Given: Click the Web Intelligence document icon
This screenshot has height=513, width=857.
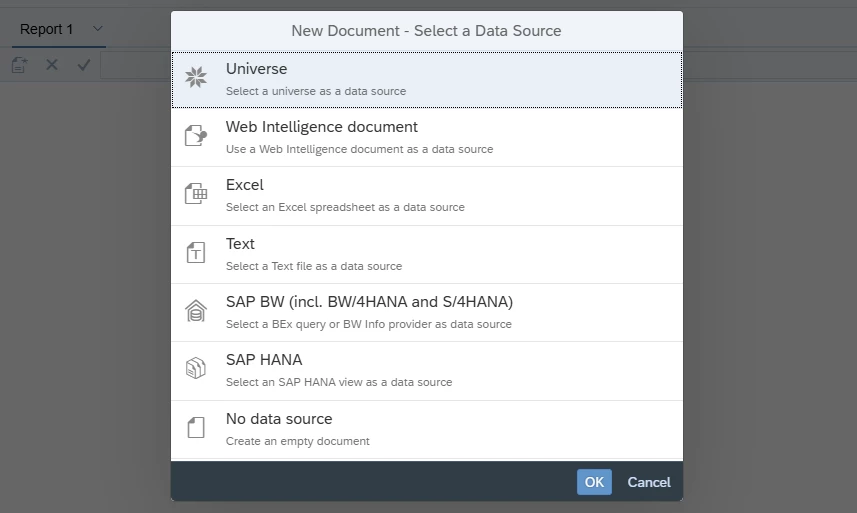Looking at the screenshot, I should [196, 135].
